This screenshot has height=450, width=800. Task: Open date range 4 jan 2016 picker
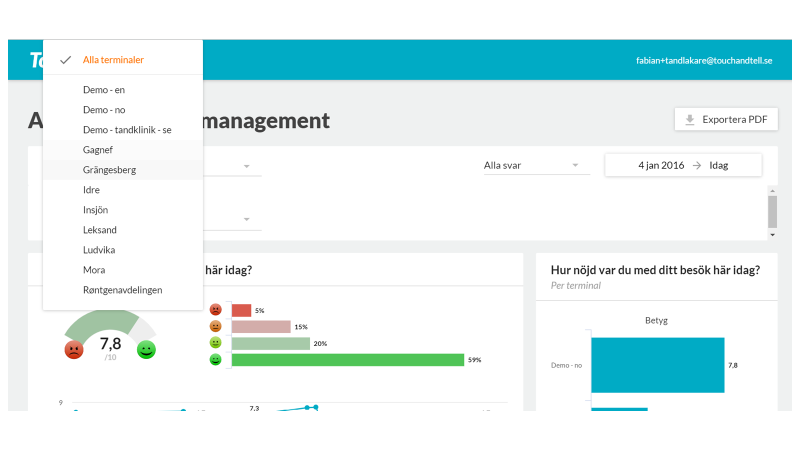click(x=683, y=165)
